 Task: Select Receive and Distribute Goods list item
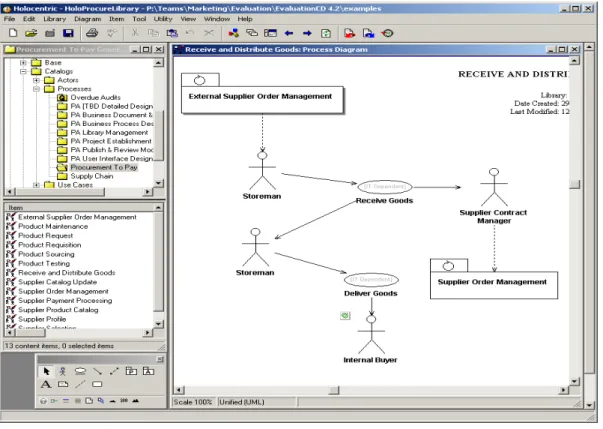[67, 273]
